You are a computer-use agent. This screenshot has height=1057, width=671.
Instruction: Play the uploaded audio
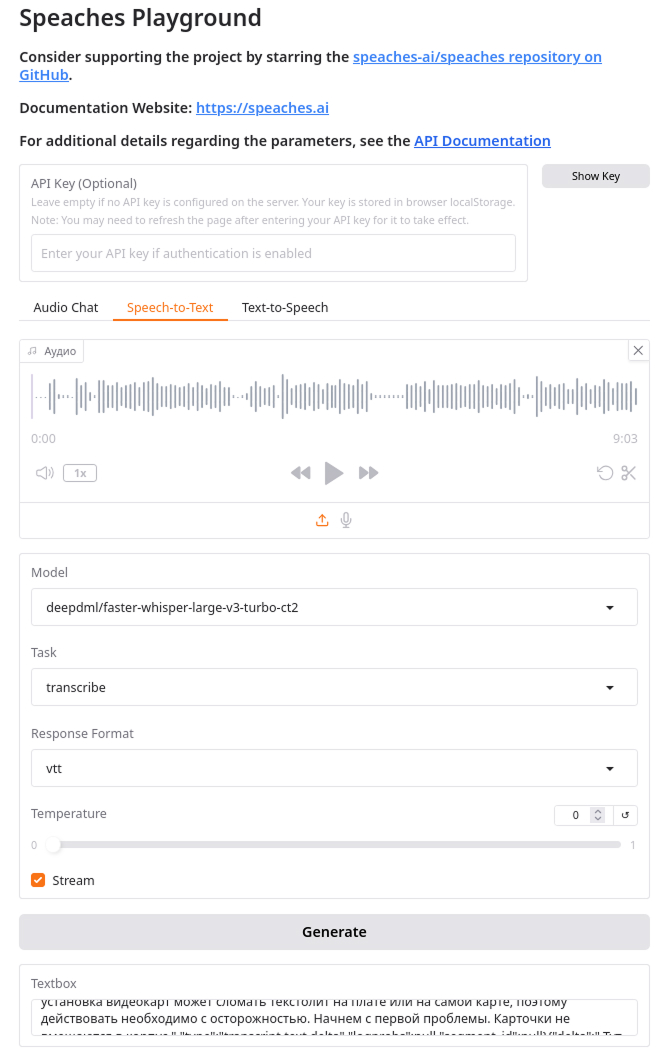pos(334,473)
